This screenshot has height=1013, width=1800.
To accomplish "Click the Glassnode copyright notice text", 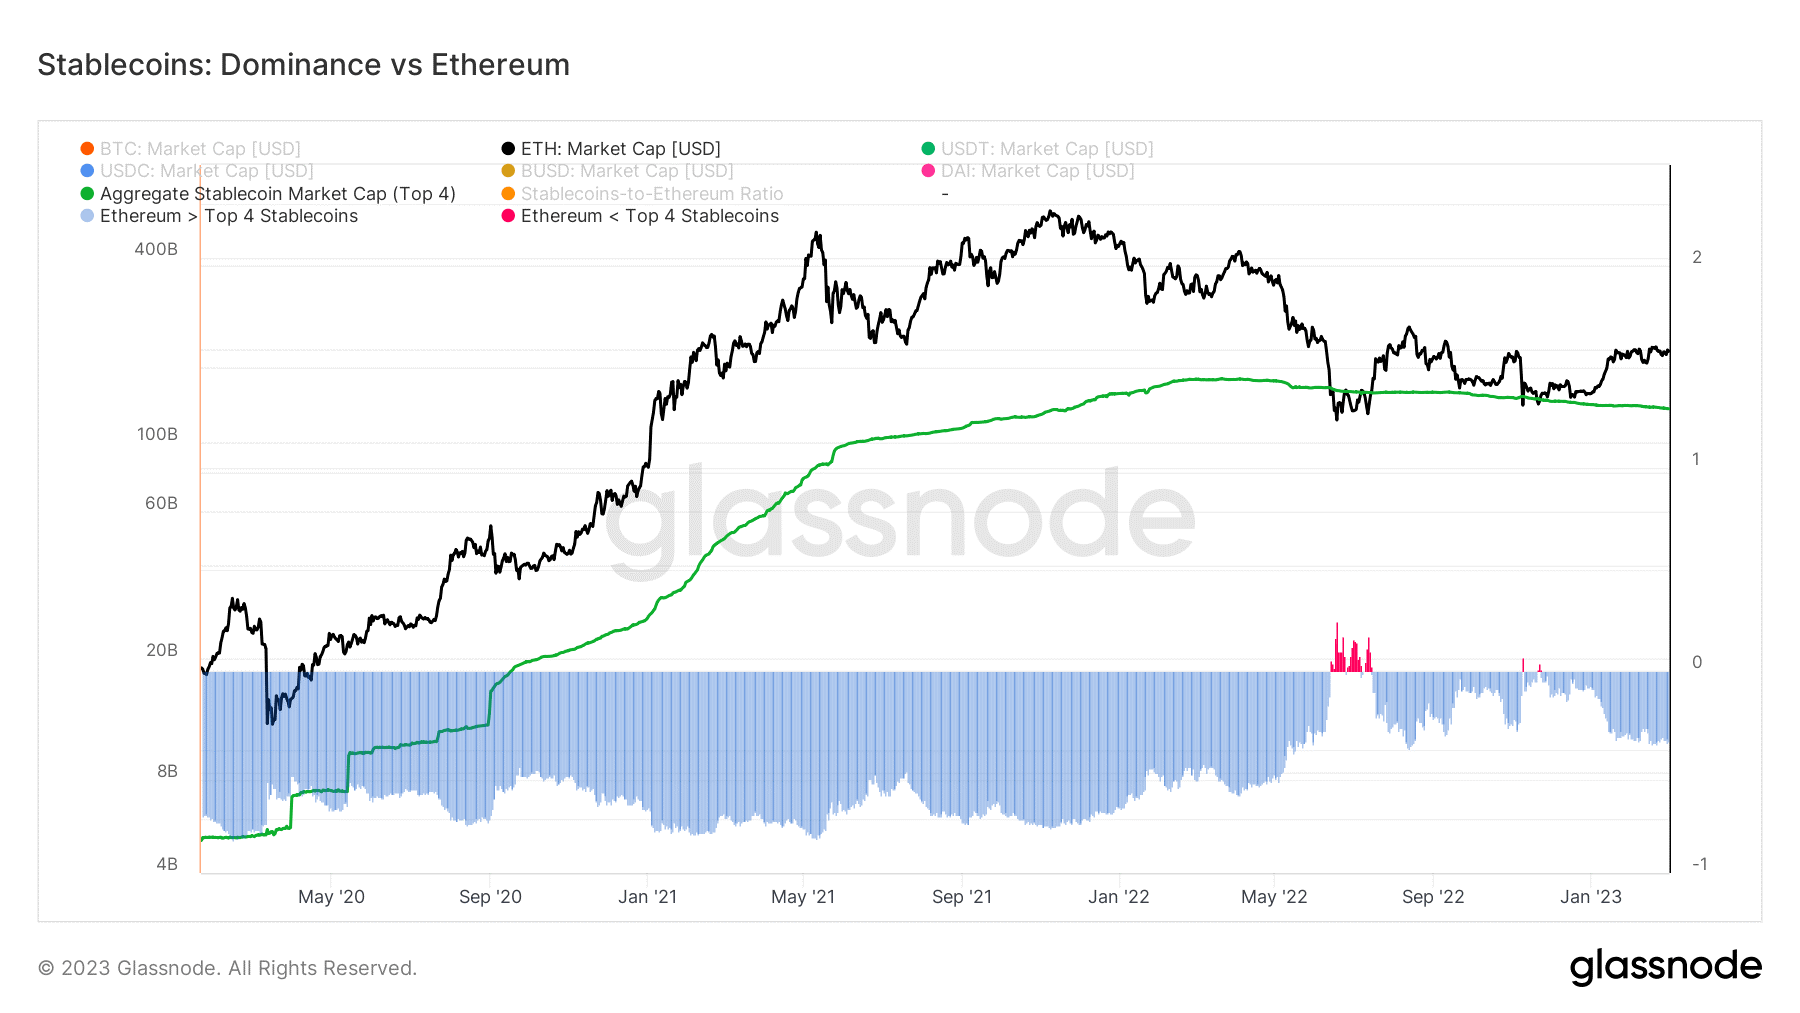I will pos(228,968).
